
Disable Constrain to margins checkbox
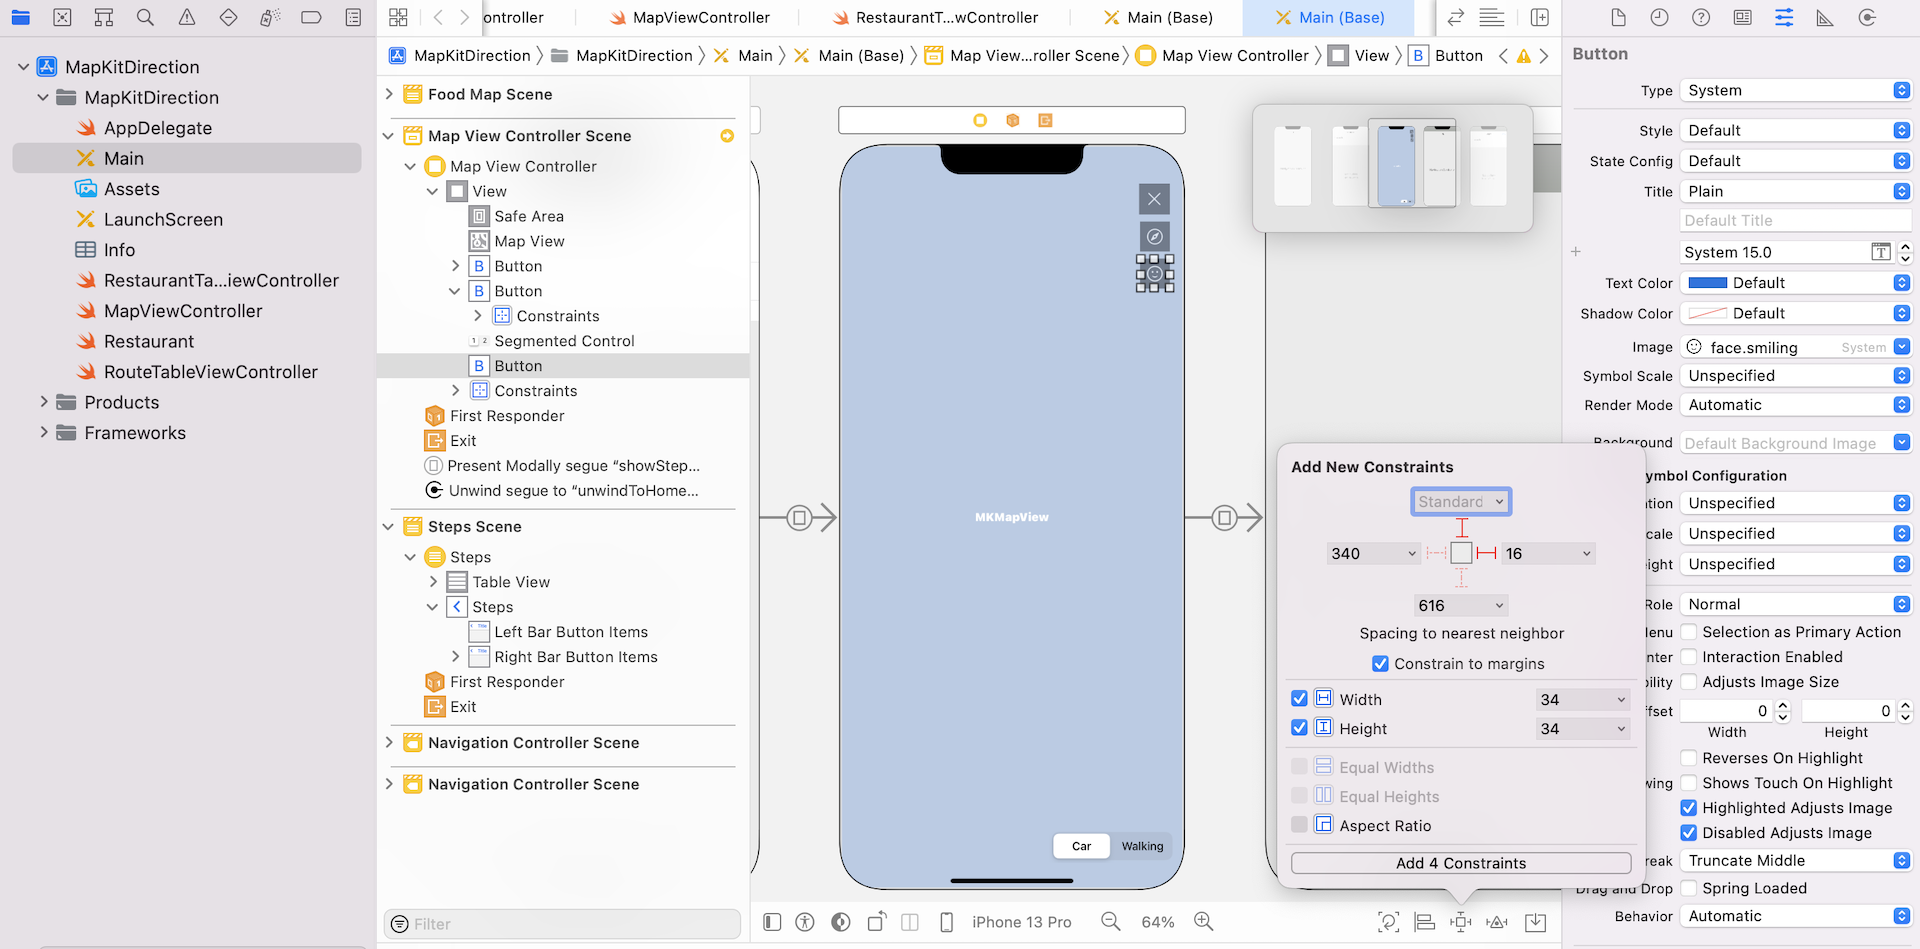1380,664
